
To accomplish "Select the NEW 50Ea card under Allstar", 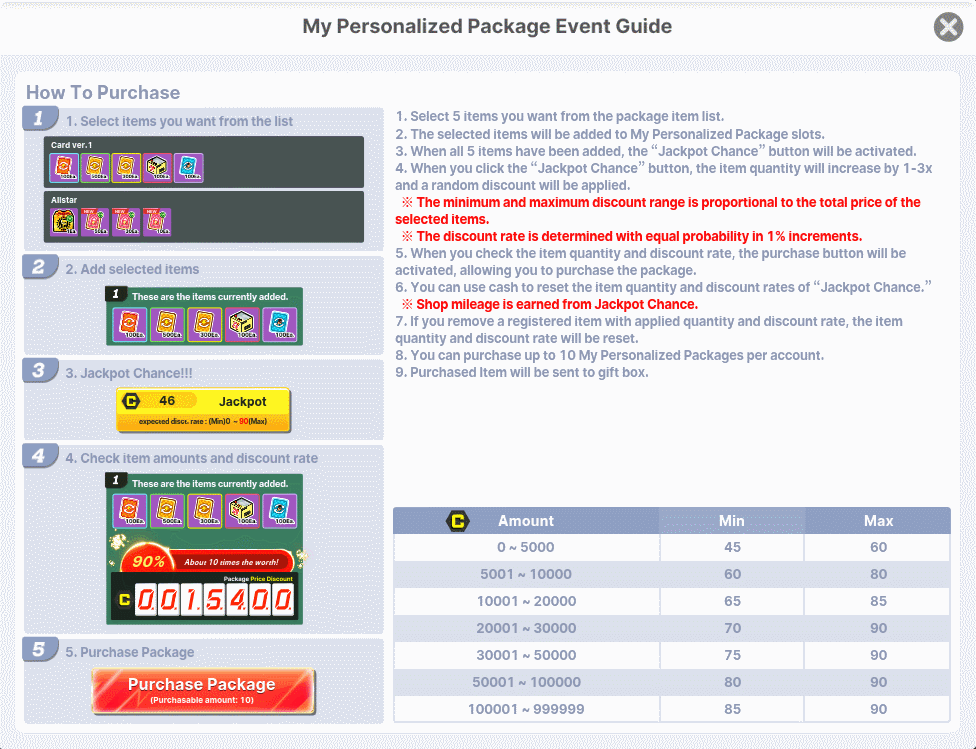I will (95, 222).
